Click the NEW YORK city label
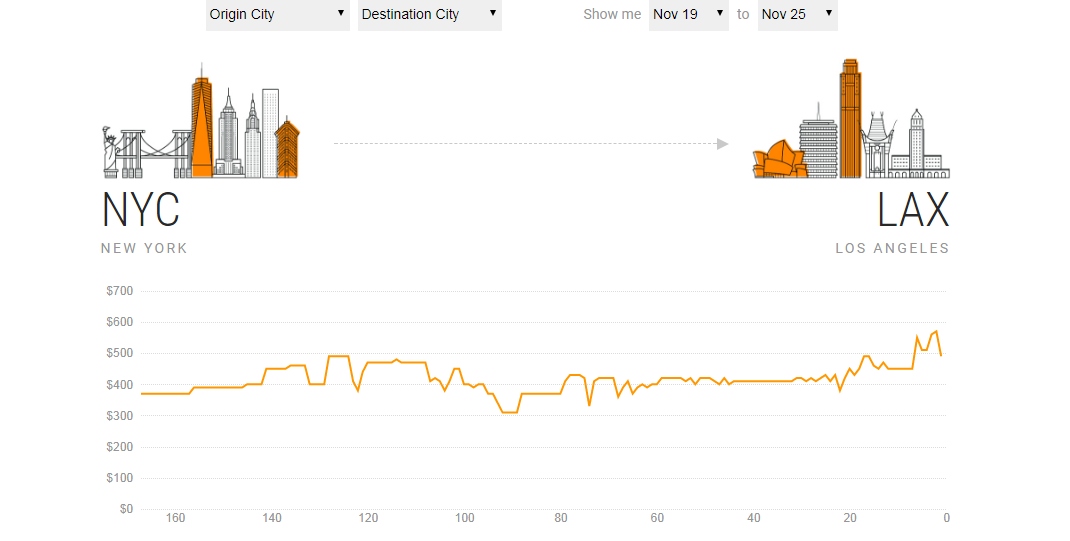The width and height of the screenshot is (1070, 541). [x=144, y=248]
